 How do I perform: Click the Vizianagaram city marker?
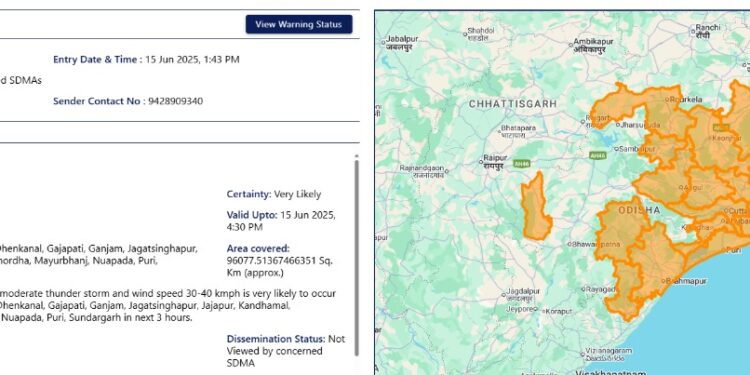point(582,354)
